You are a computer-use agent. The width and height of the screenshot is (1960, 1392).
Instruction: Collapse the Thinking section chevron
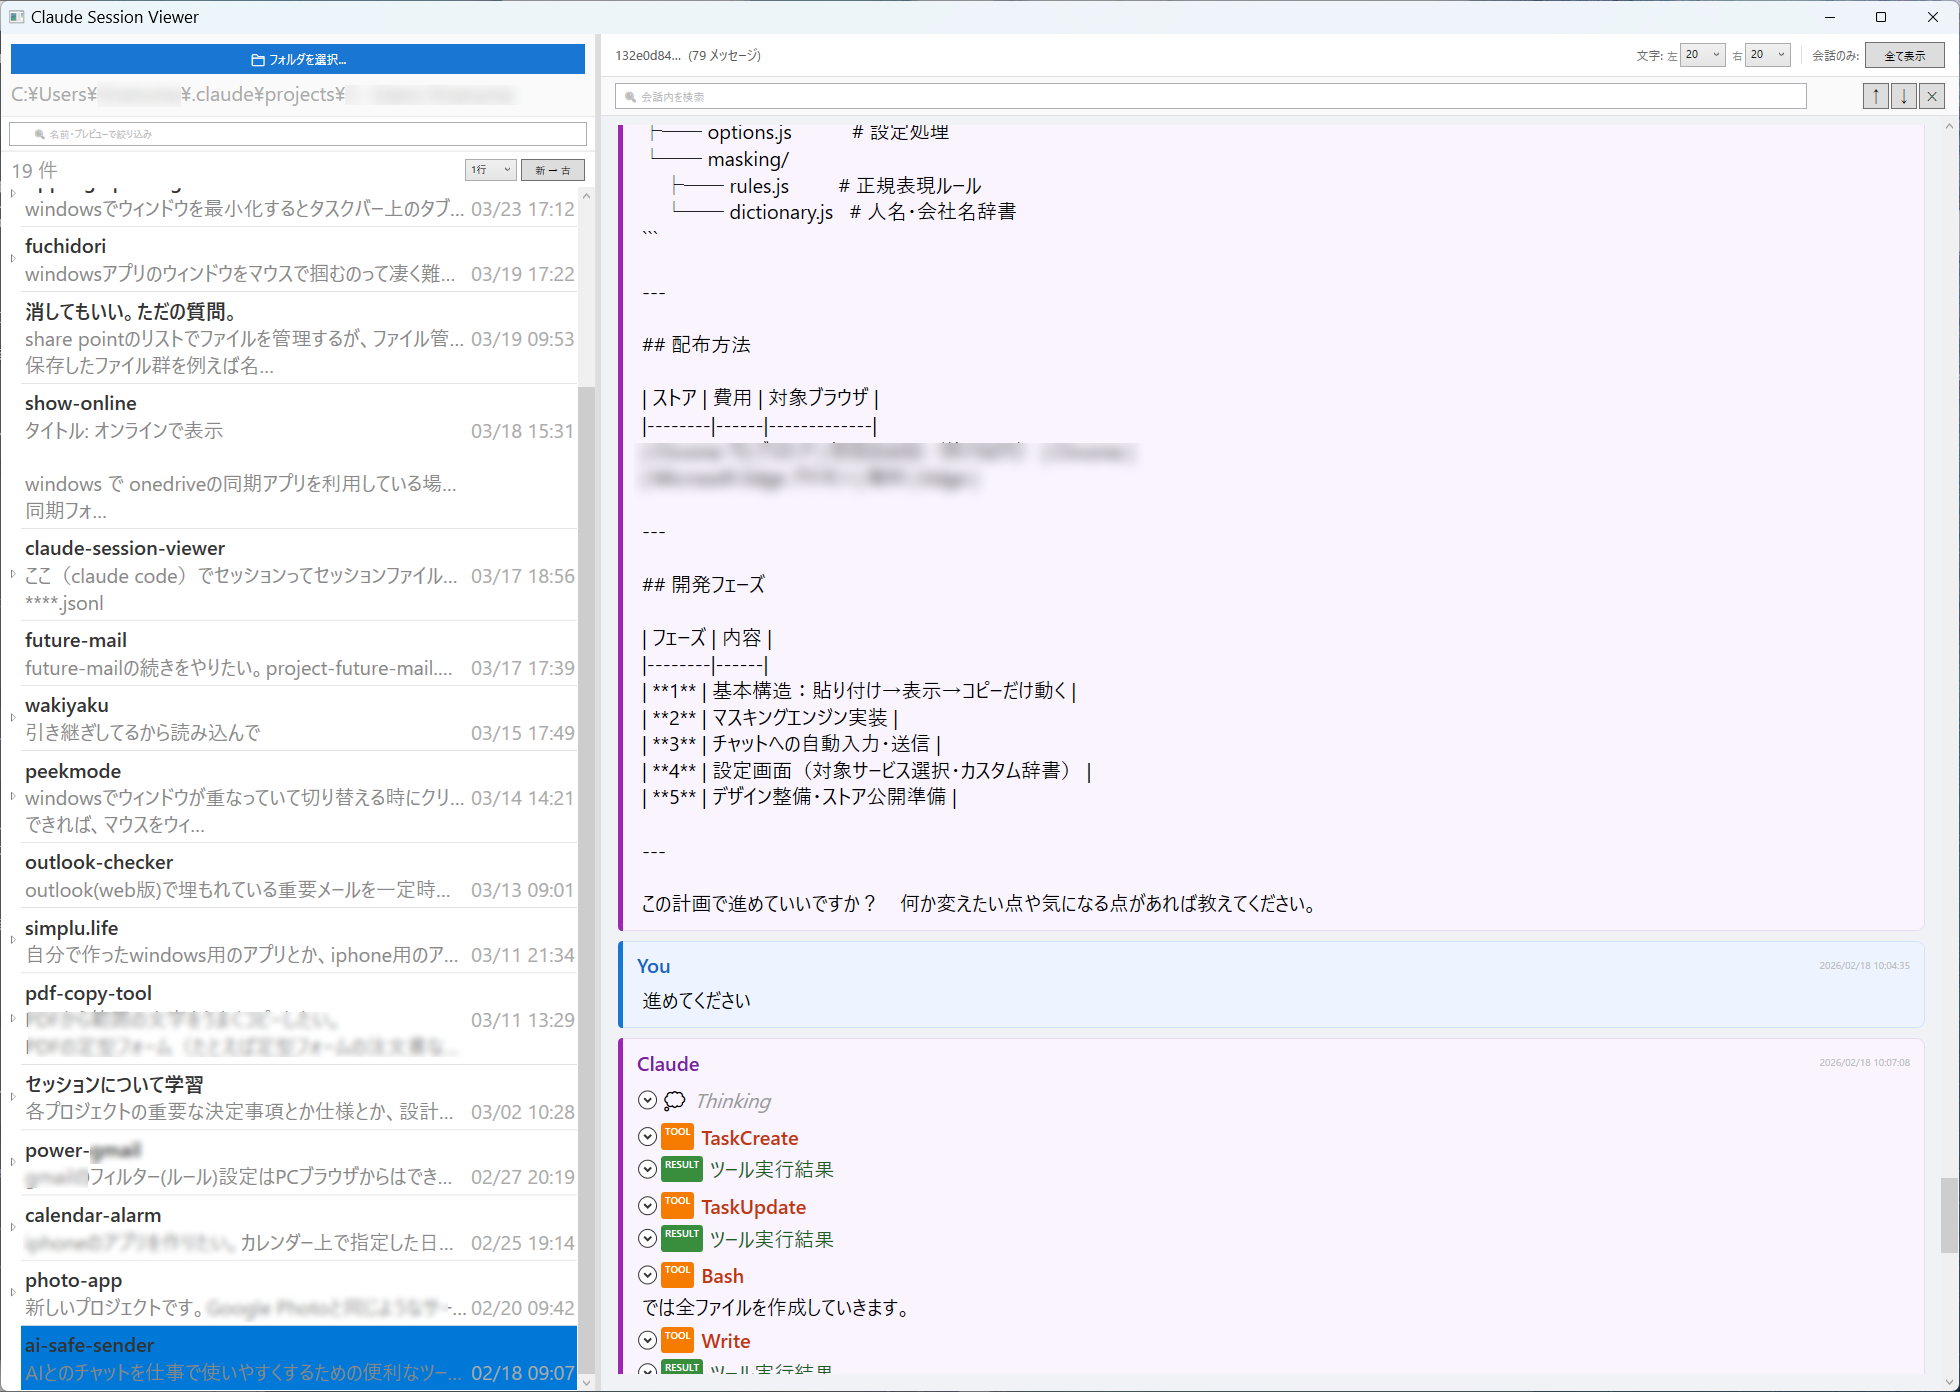(x=647, y=1100)
